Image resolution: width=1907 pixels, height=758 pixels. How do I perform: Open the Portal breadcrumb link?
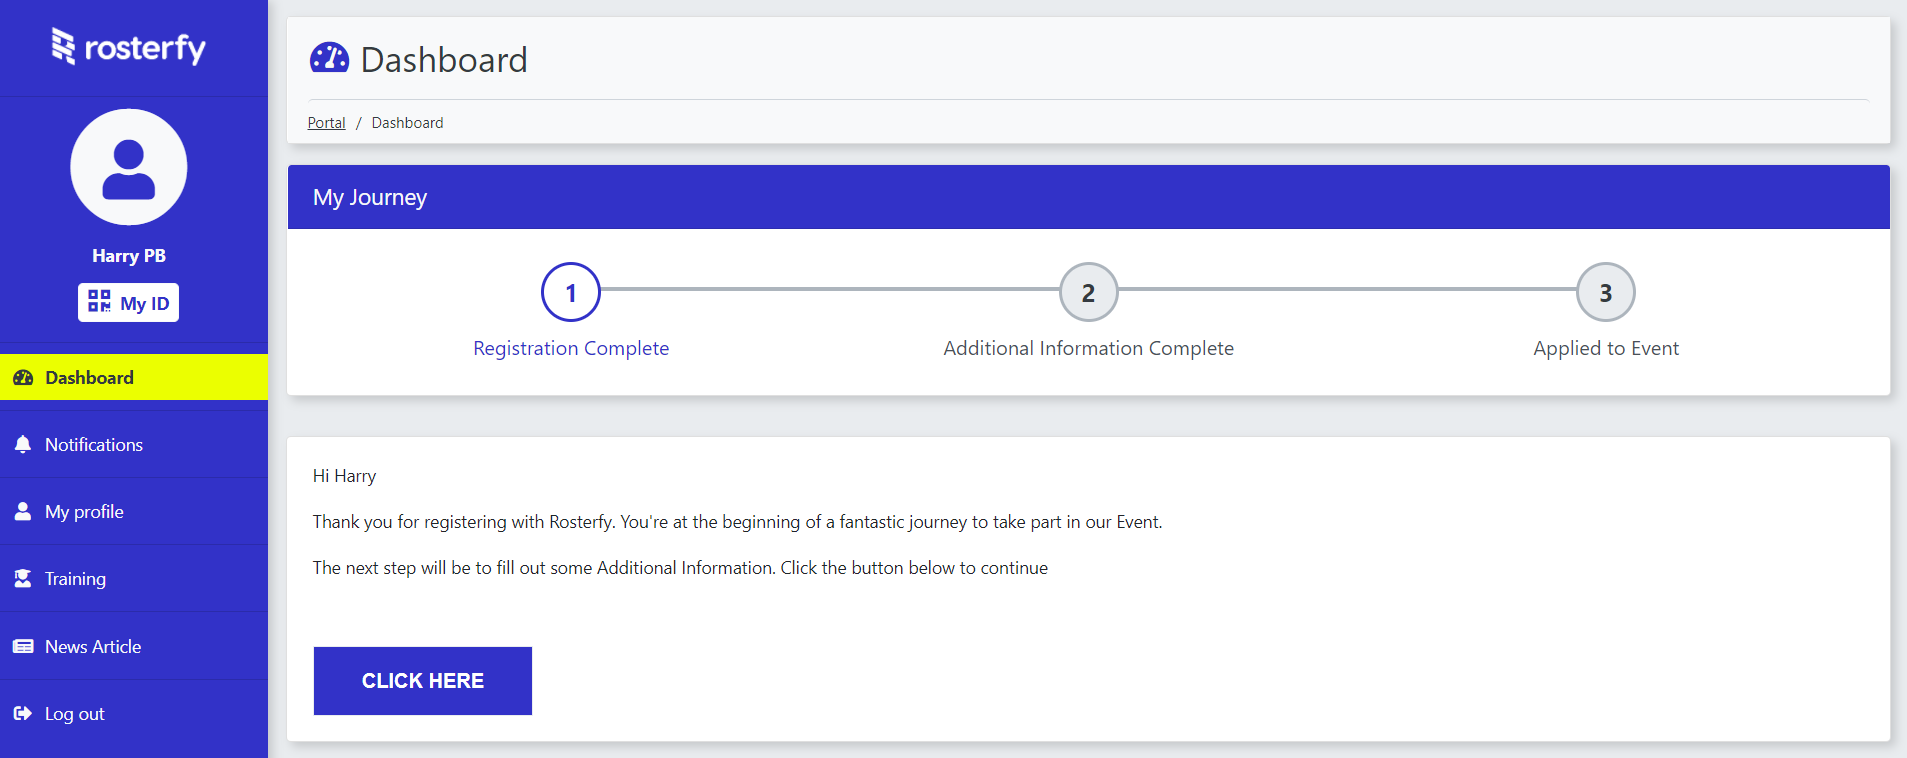[x=326, y=122]
